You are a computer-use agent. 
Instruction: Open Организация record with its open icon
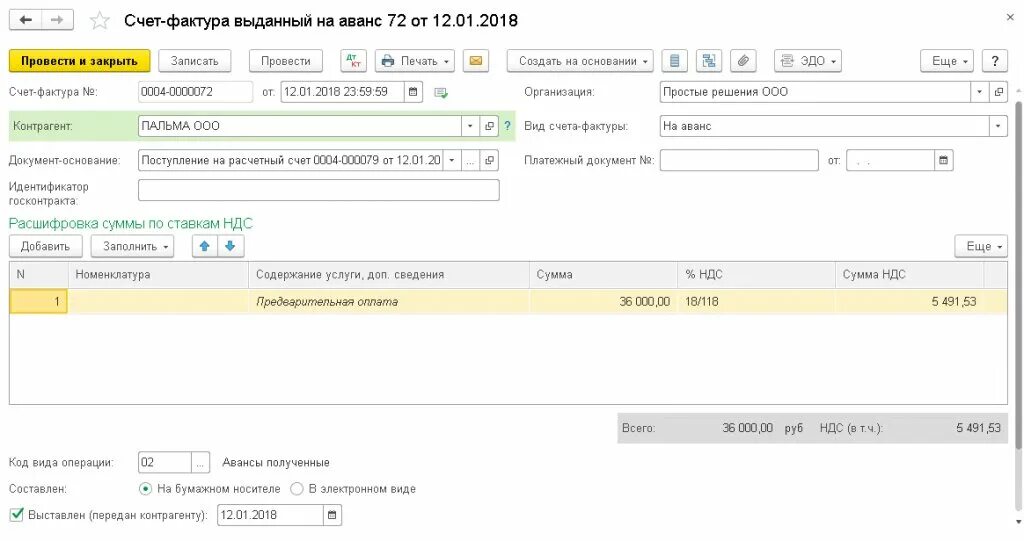999,92
